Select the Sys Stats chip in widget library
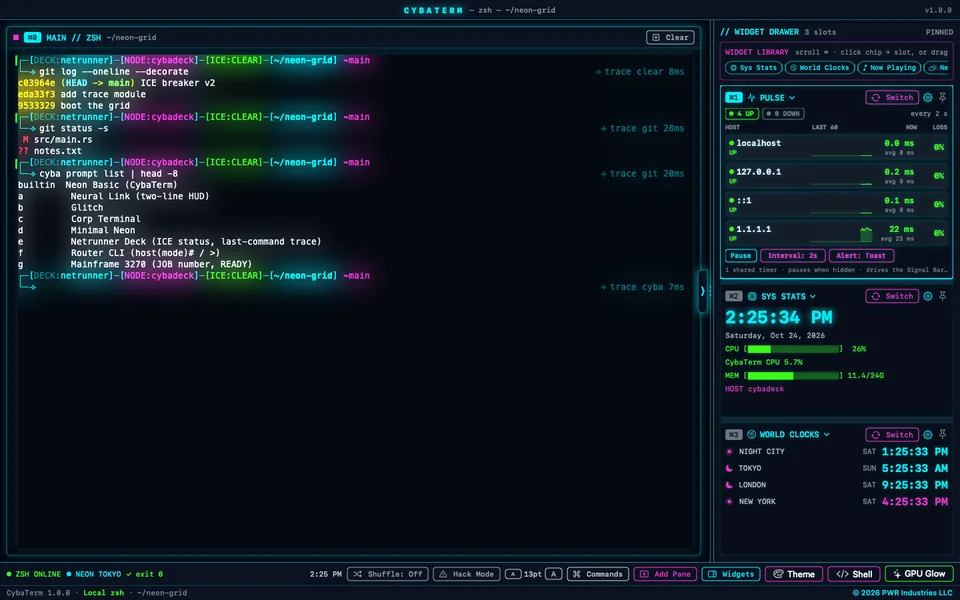Viewport: 960px width, 600px height. pos(754,68)
